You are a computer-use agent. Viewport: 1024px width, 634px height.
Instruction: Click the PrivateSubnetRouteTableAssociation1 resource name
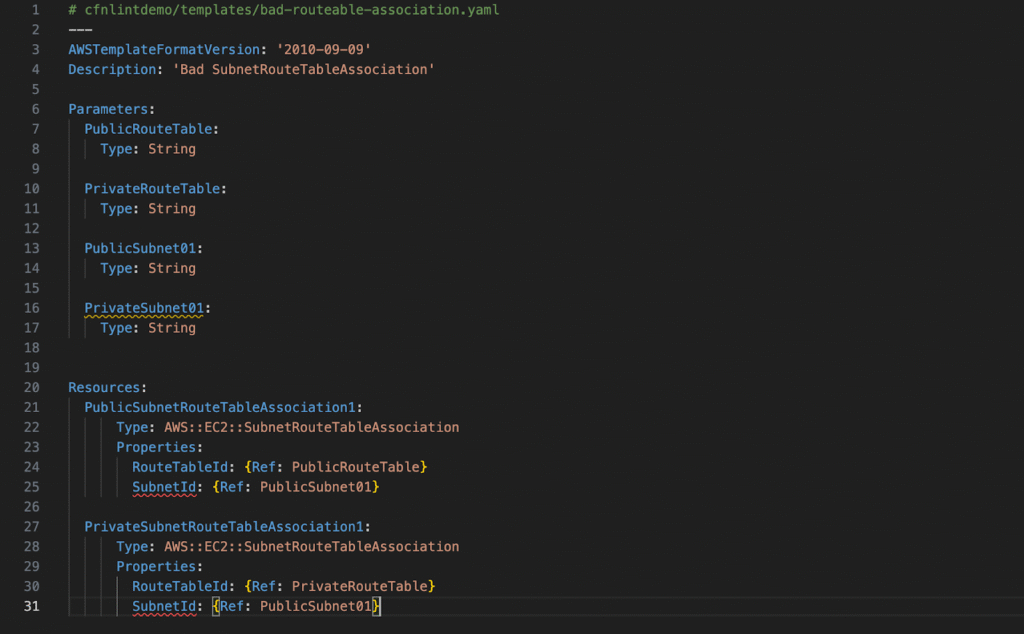click(224, 527)
